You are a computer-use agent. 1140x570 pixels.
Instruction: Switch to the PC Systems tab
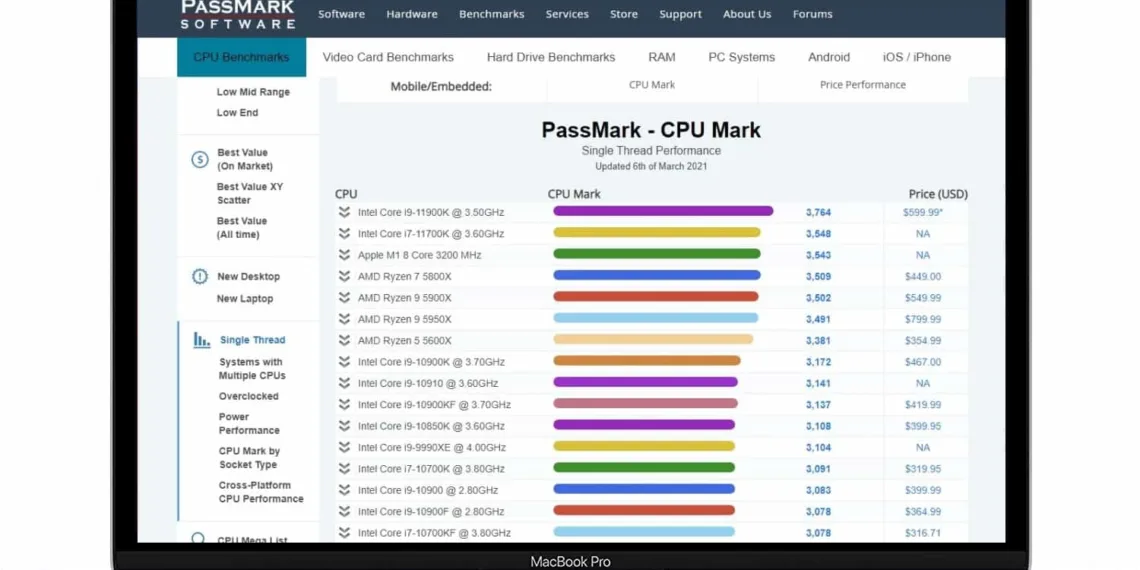[x=742, y=57]
